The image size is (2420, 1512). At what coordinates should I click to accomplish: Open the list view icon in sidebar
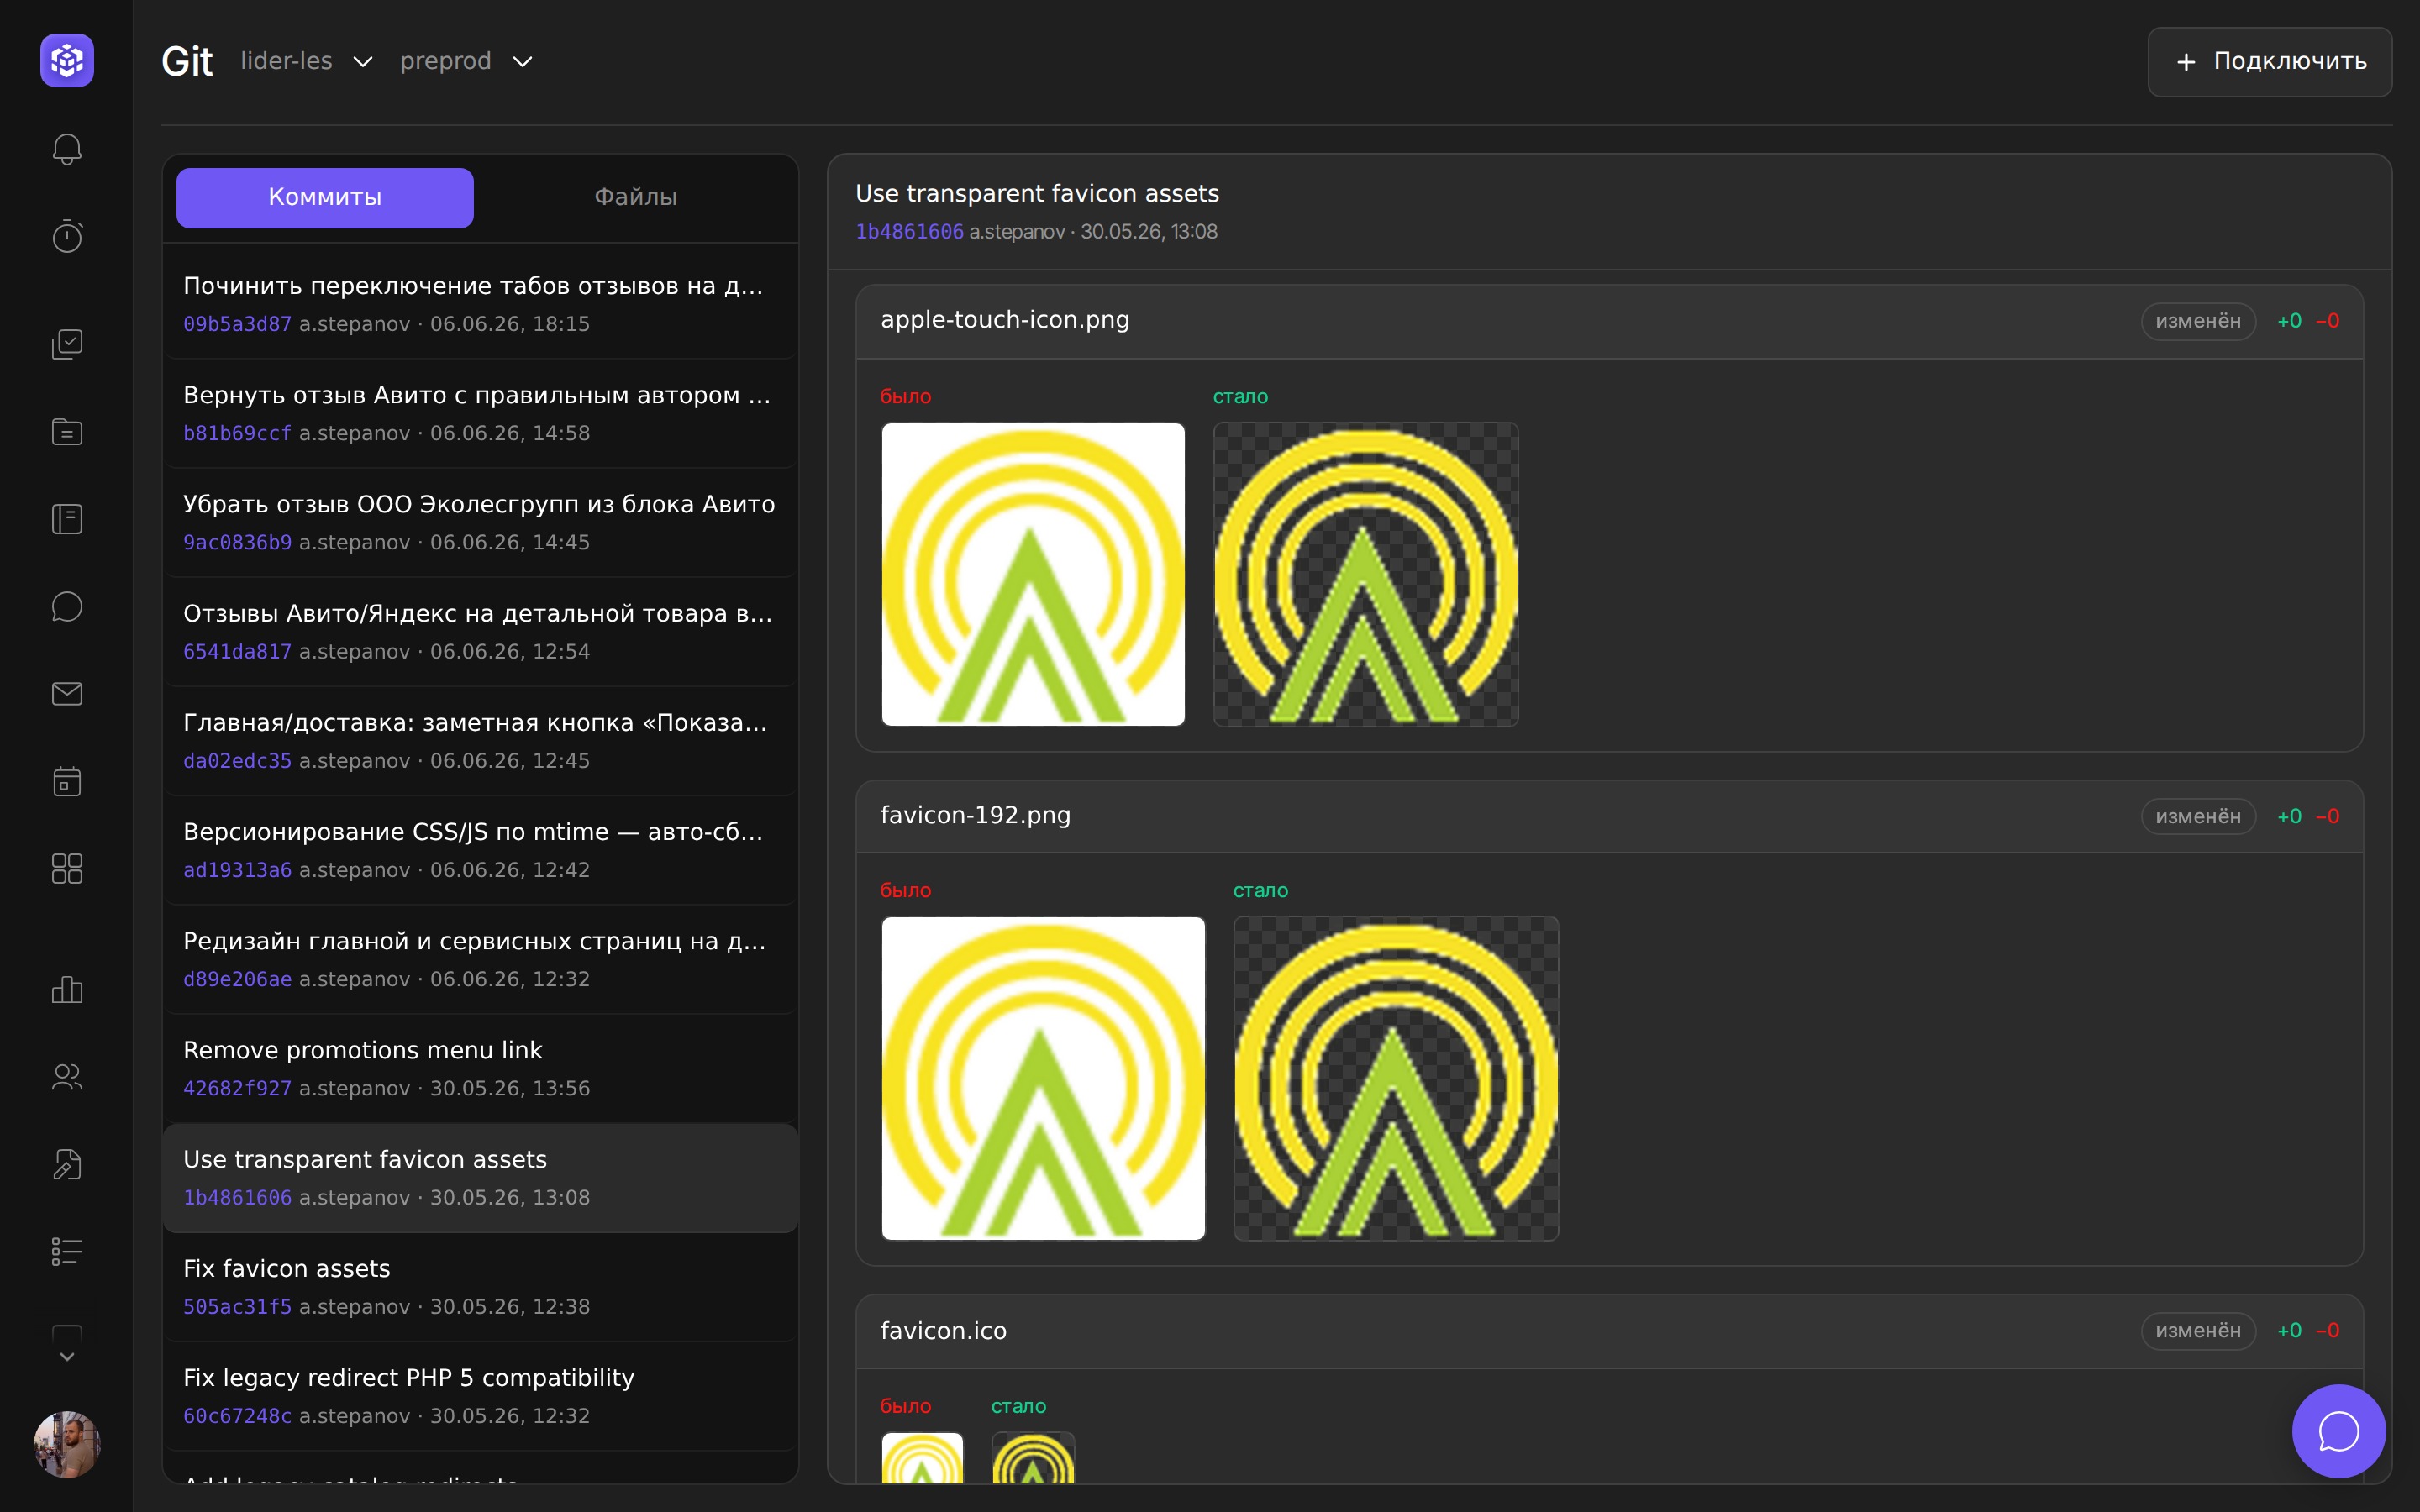coord(67,1251)
